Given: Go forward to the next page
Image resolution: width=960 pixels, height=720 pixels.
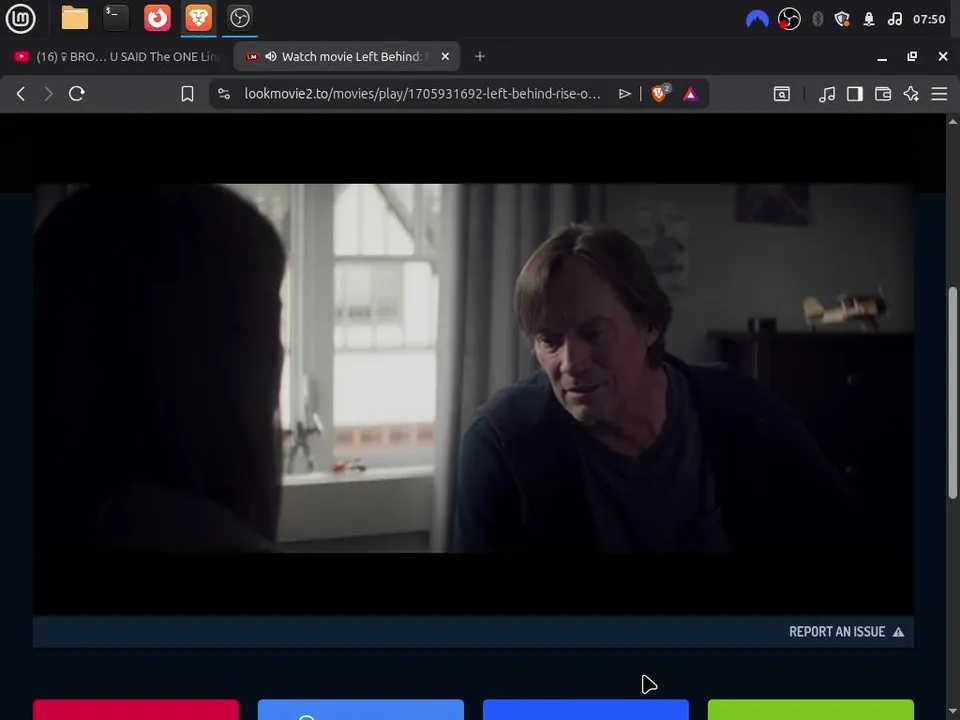Looking at the screenshot, I should 48,94.
